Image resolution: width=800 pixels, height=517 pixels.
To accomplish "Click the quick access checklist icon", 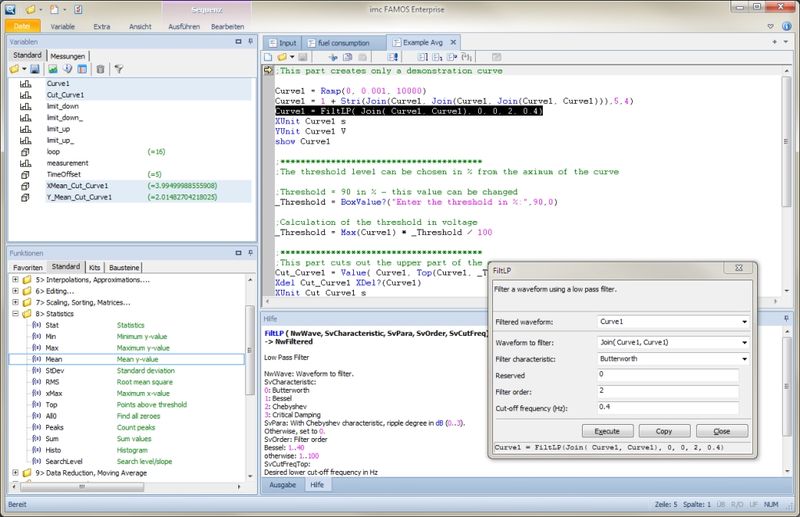I will pos(78,9).
